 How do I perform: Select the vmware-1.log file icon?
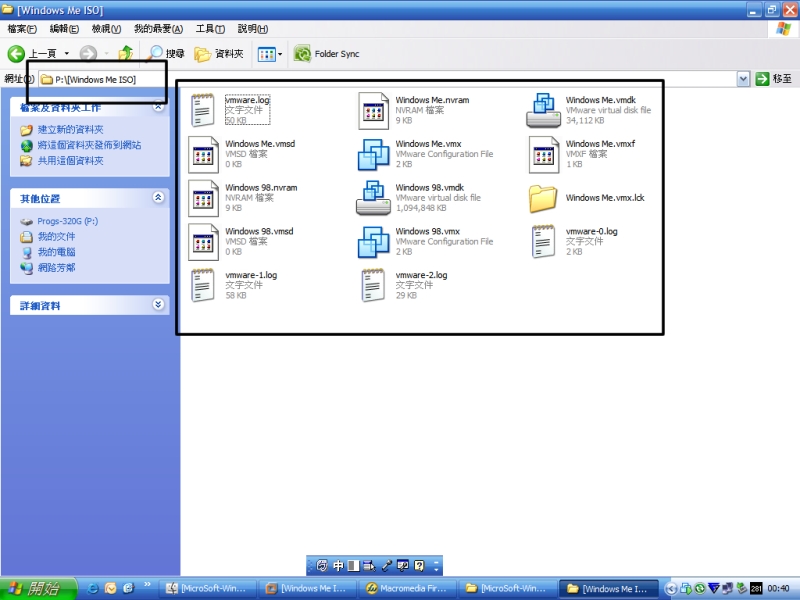click(x=203, y=285)
